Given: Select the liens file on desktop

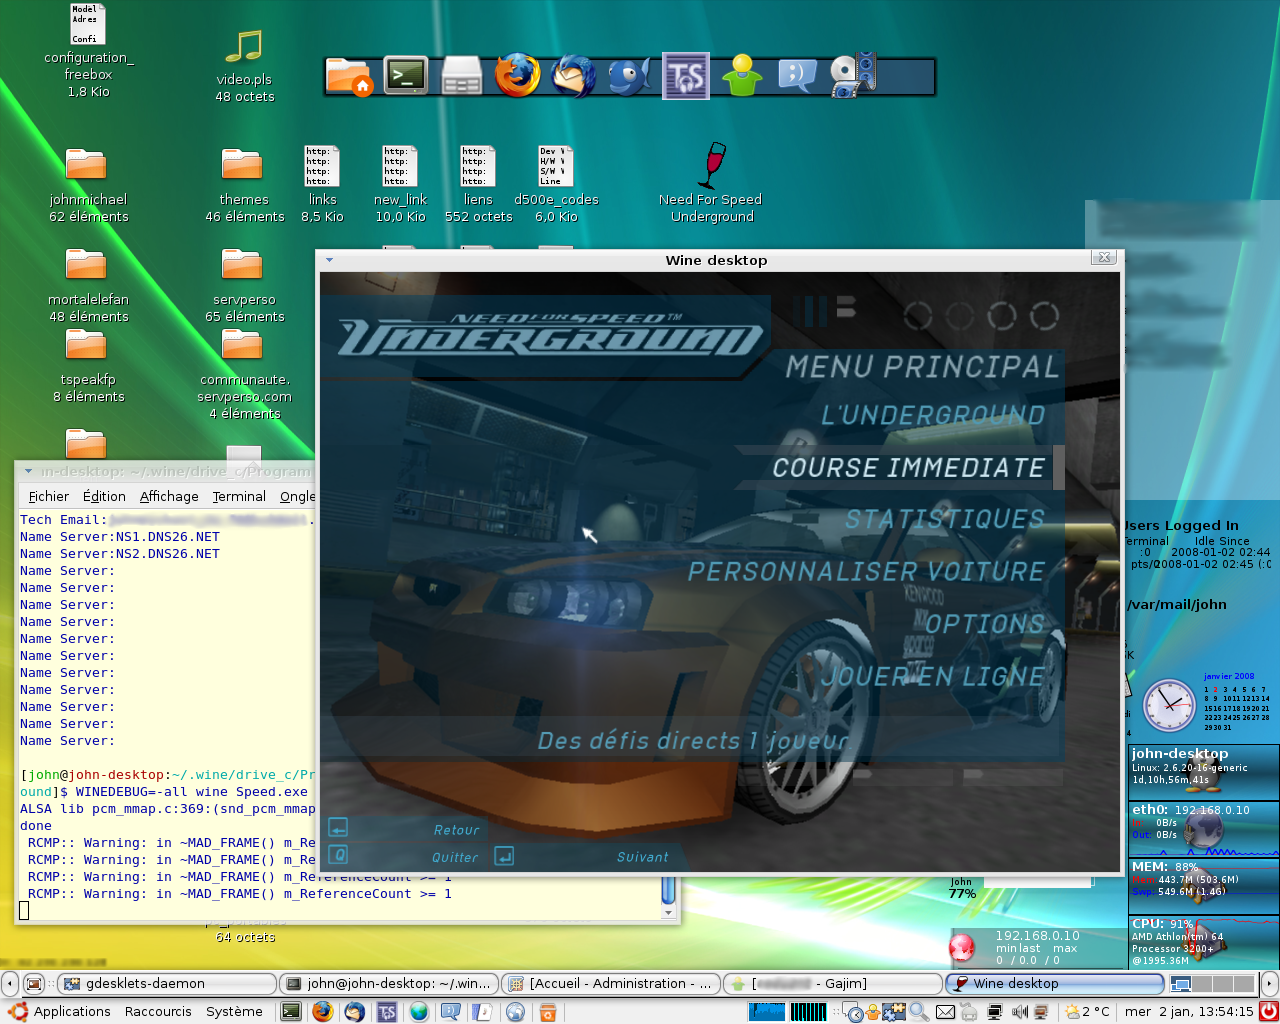Looking at the screenshot, I should tap(478, 185).
